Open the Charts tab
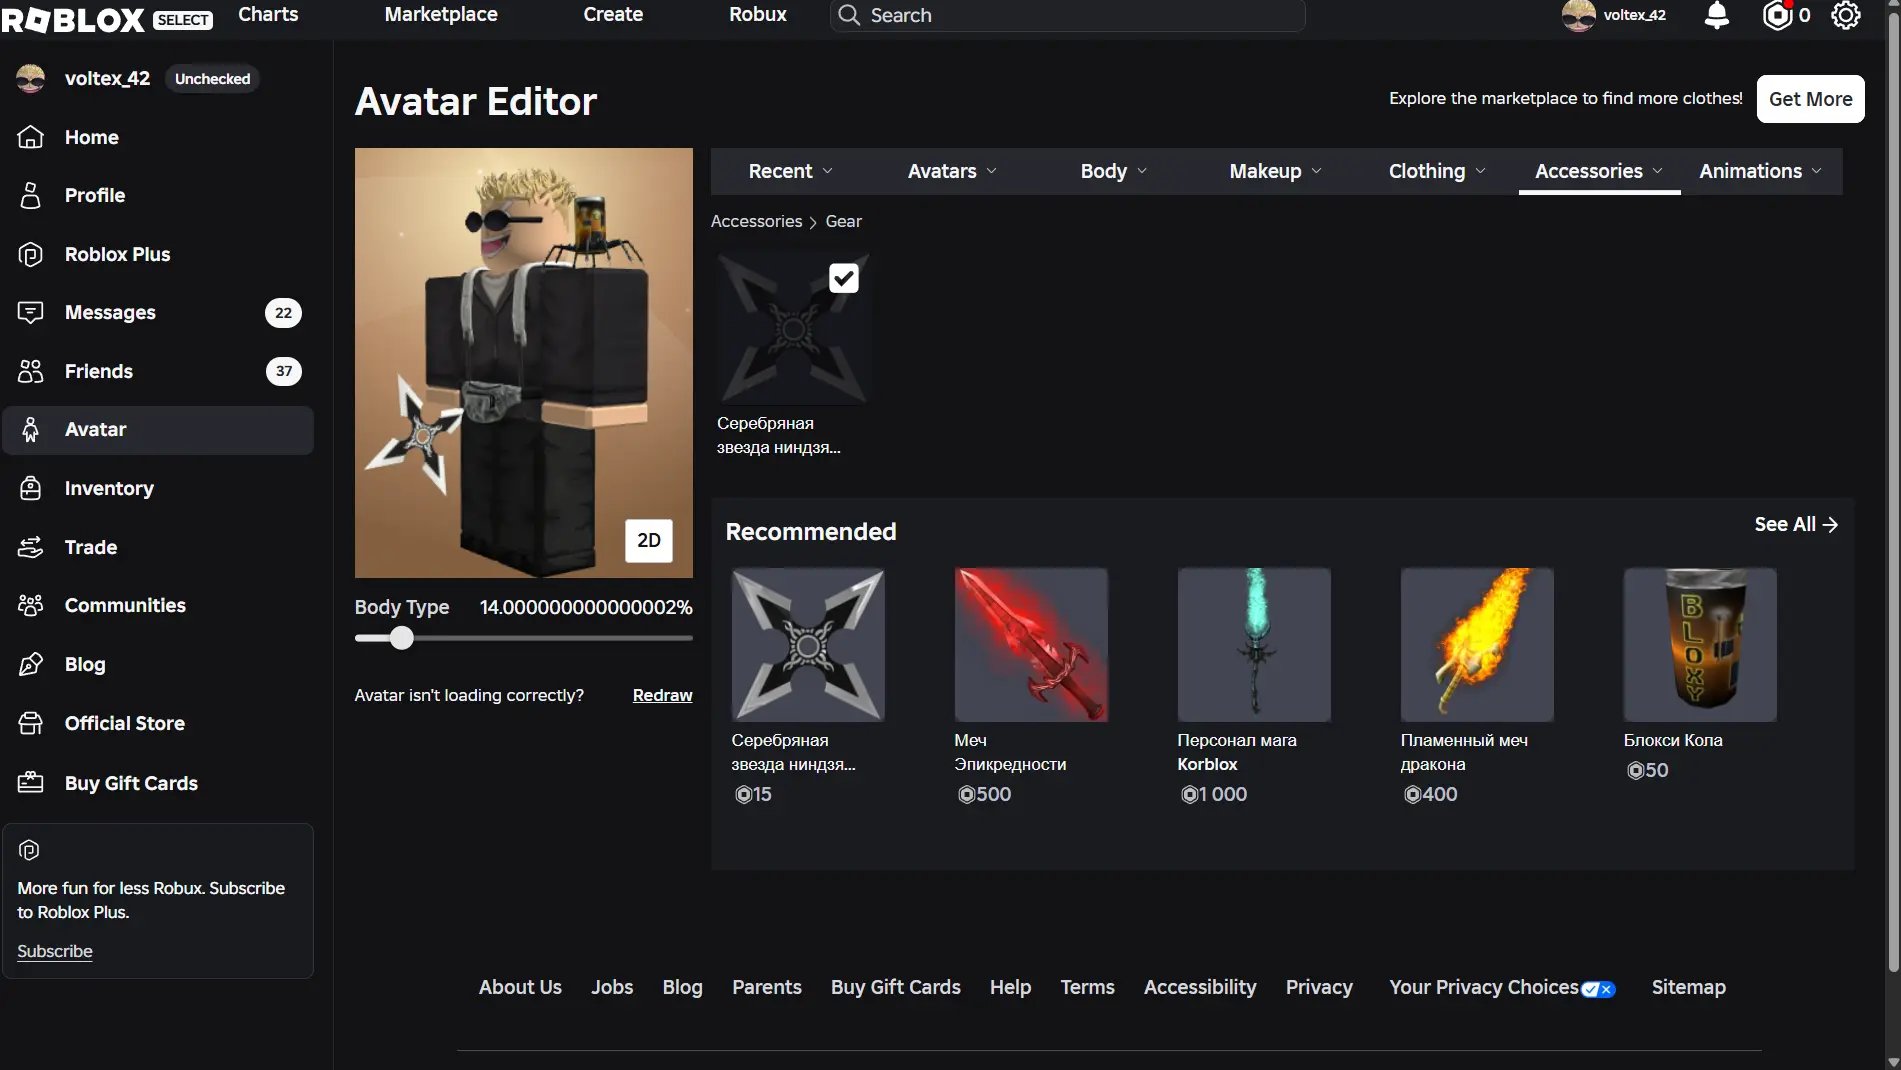This screenshot has height=1070, width=1901. [268, 15]
